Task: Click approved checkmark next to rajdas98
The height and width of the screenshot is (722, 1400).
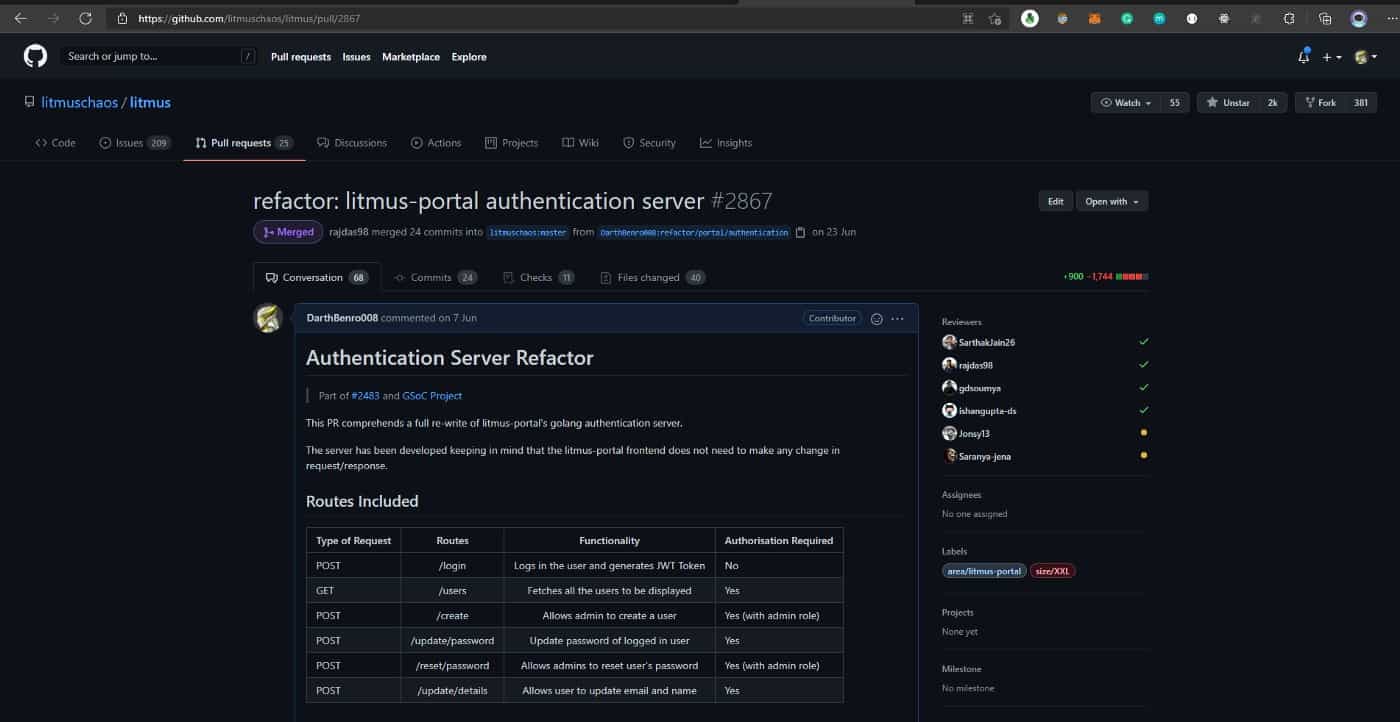Action: pyautogui.click(x=1143, y=365)
